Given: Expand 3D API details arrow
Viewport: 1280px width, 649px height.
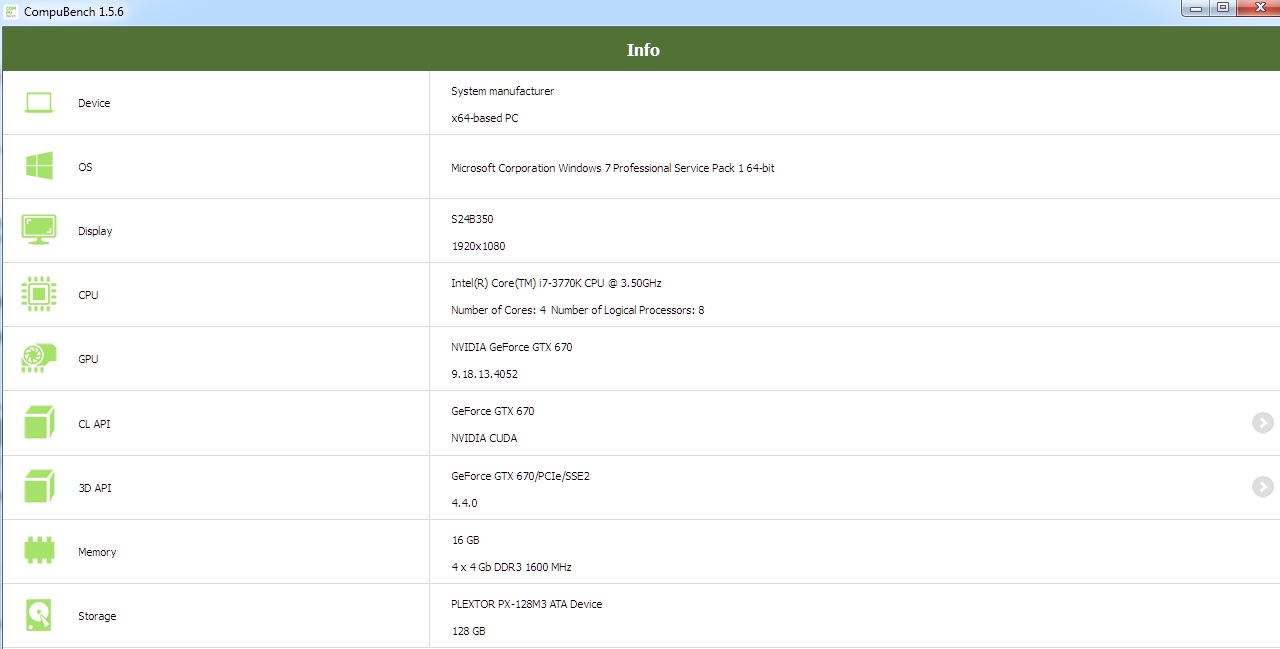Looking at the screenshot, I should pos(1262,487).
